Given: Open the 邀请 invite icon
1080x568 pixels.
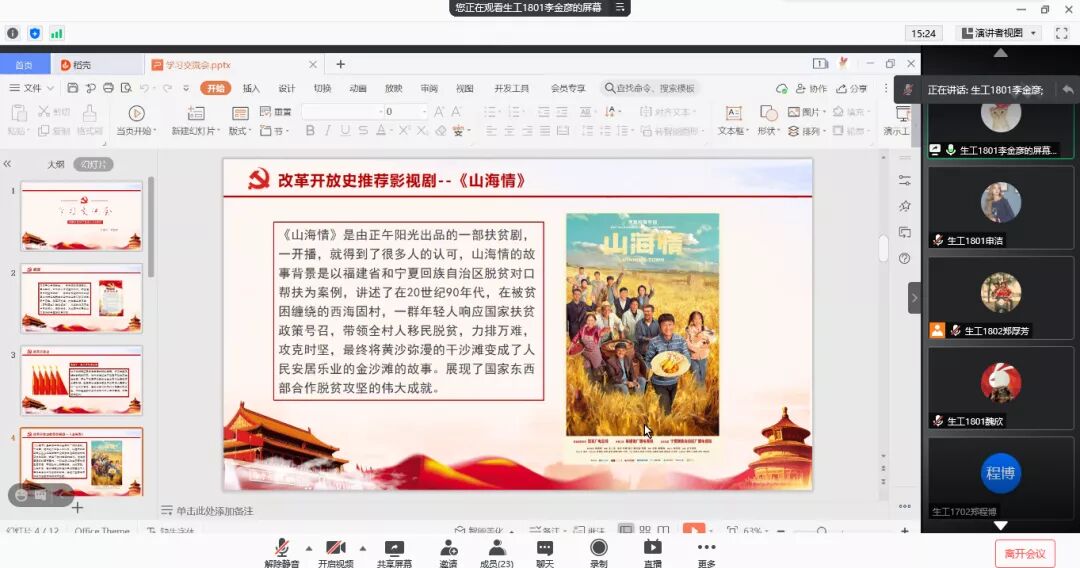Looking at the screenshot, I should tap(448, 549).
